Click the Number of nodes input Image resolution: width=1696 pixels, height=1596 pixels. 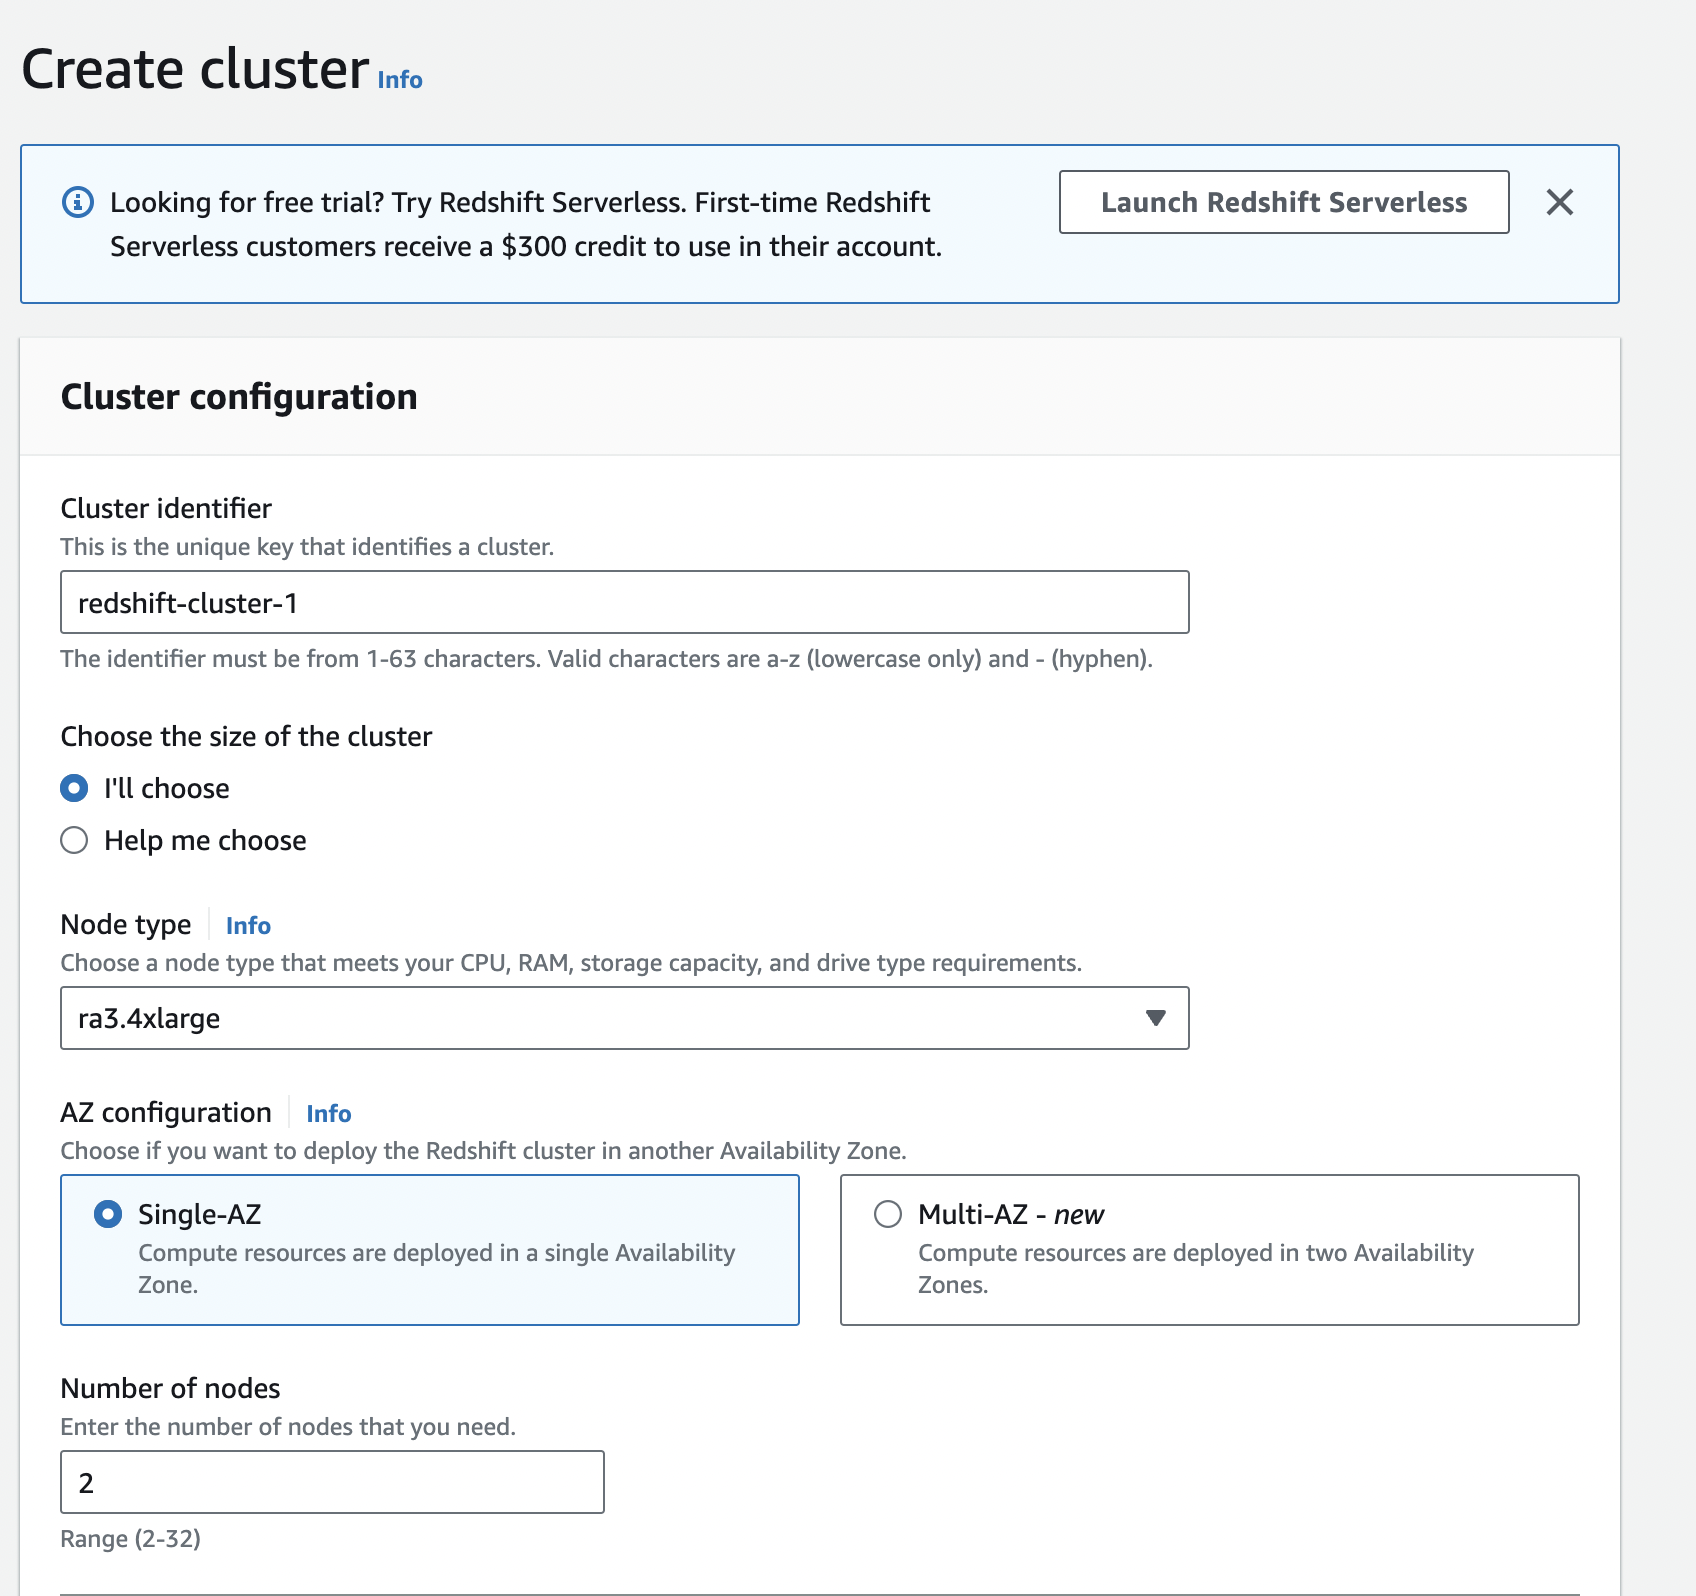332,1482
